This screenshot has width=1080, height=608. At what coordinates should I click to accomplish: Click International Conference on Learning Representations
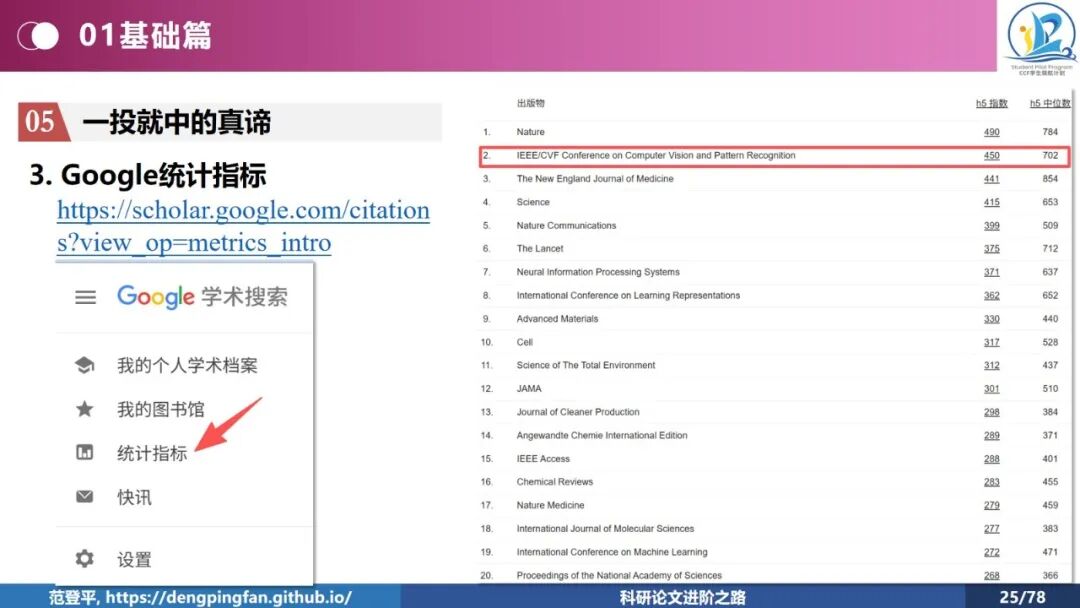click(628, 295)
